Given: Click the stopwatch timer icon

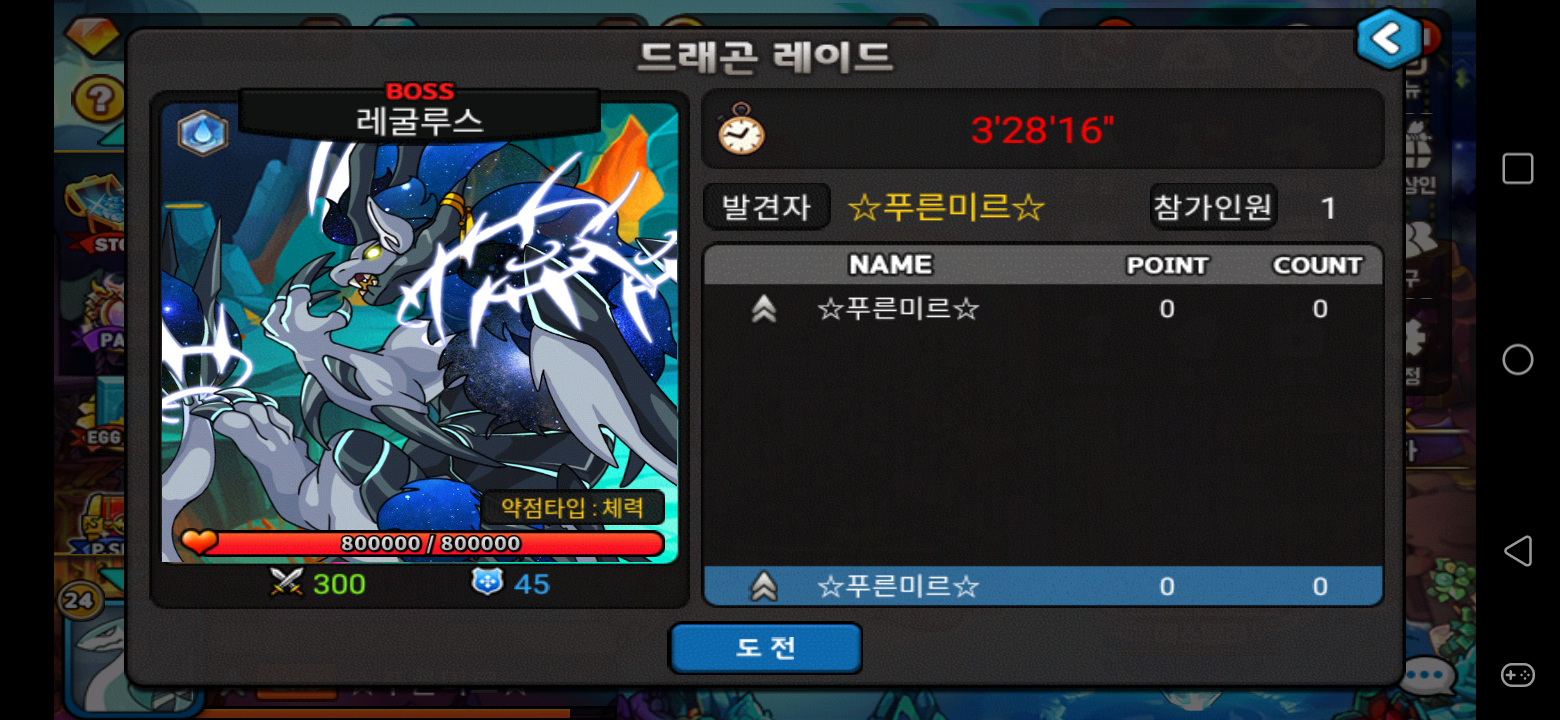Looking at the screenshot, I should [x=741, y=129].
